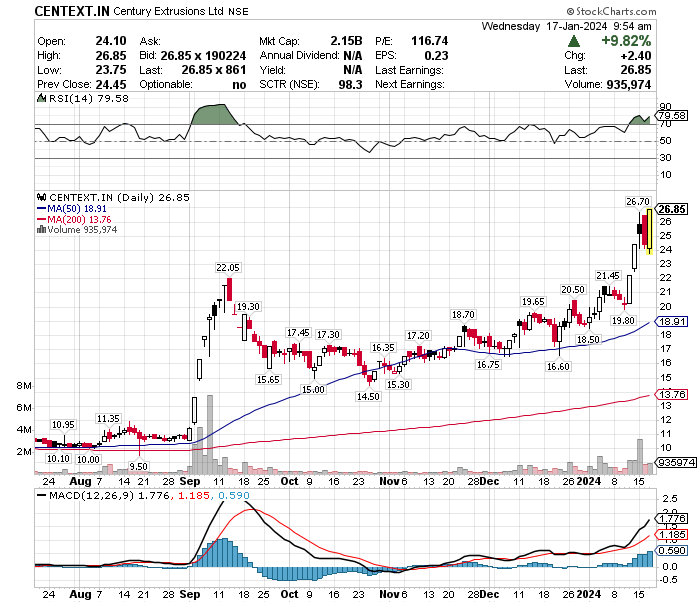This screenshot has width=700, height=603.
Task: Click the 79.58 flag on RSI axis
Action: pos(671,116)
